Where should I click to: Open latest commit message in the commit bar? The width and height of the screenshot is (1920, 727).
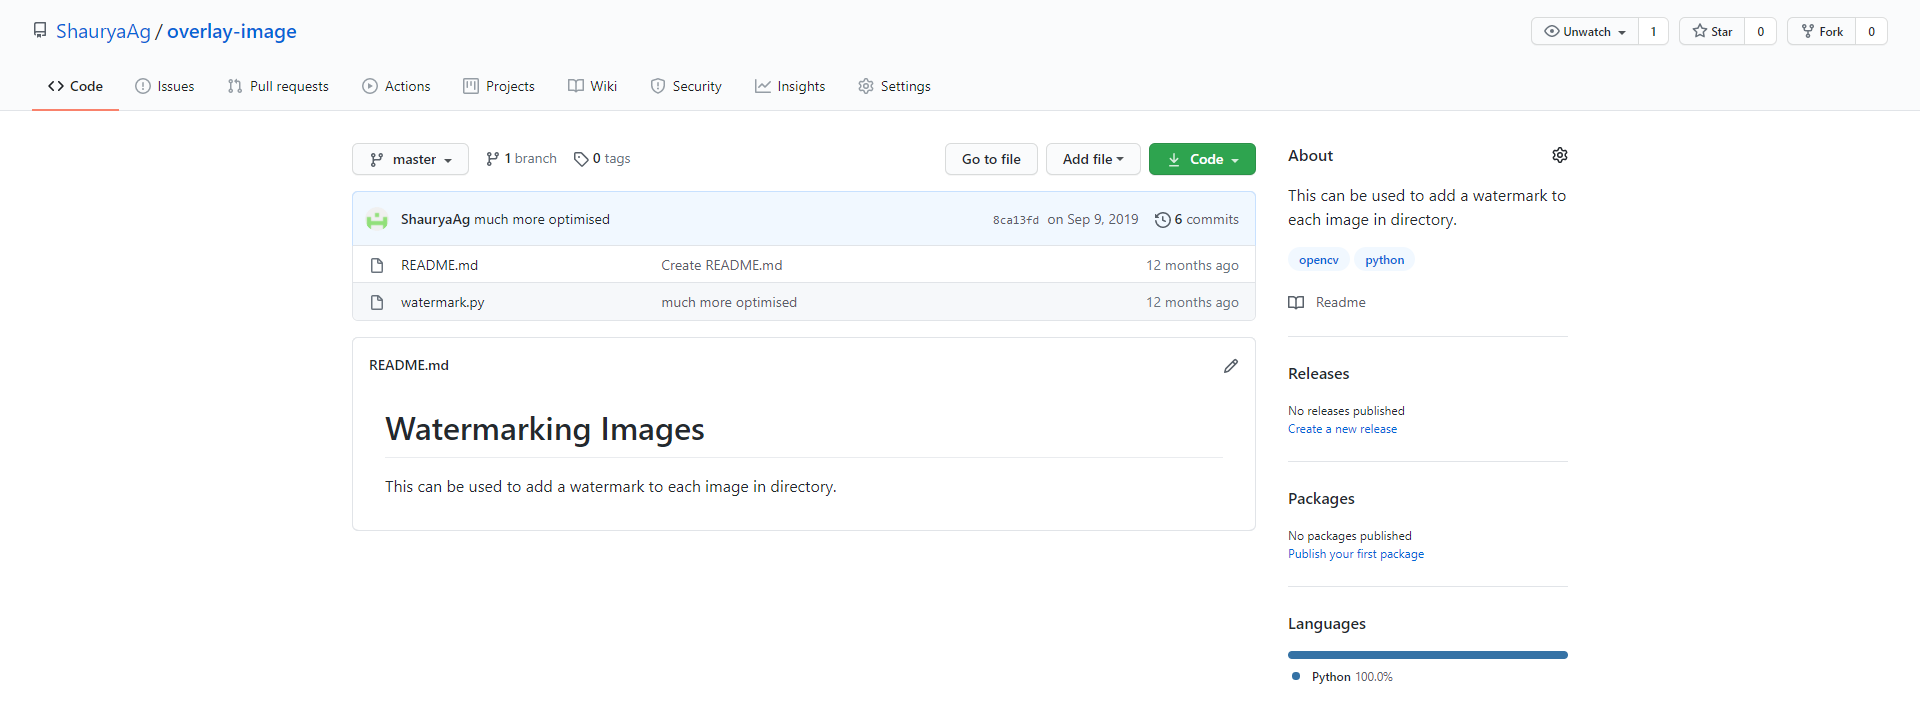pyautogui.click(x=542, y=219)
